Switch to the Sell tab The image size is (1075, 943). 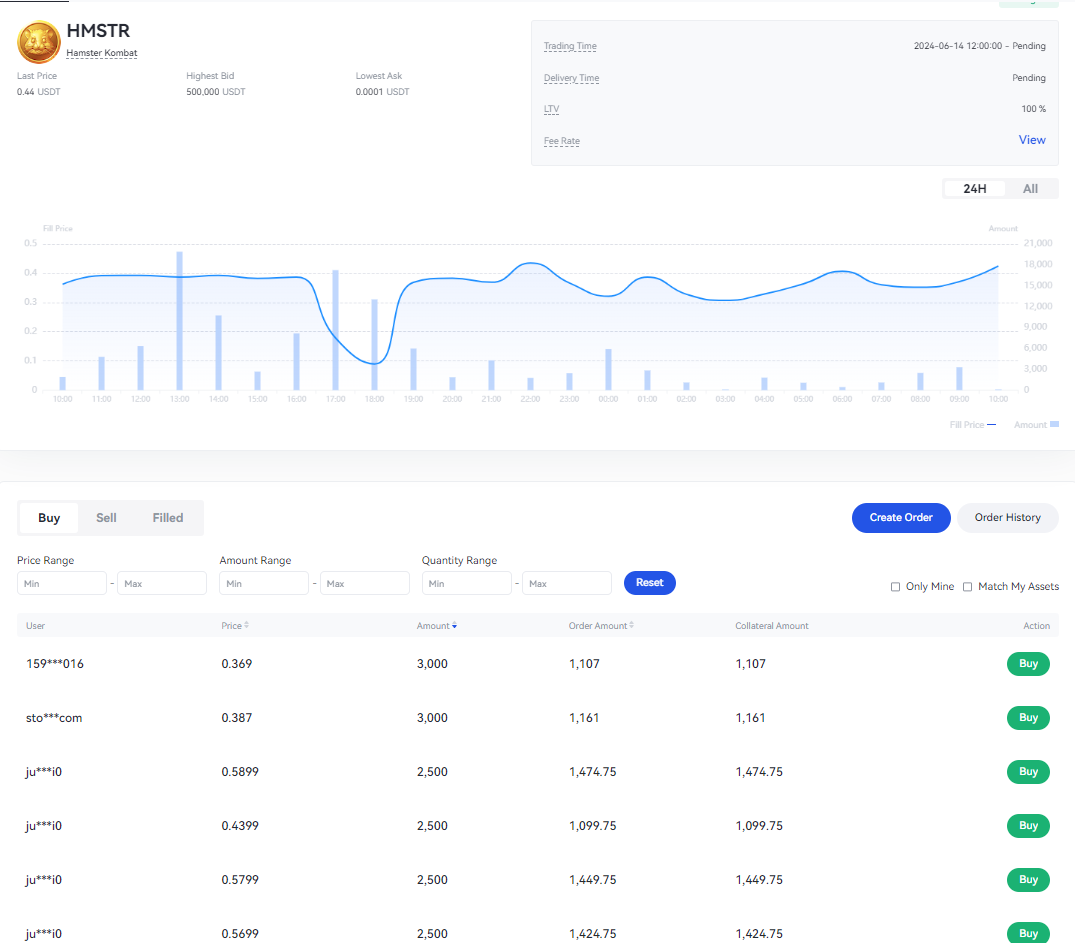tap(106, 518)
